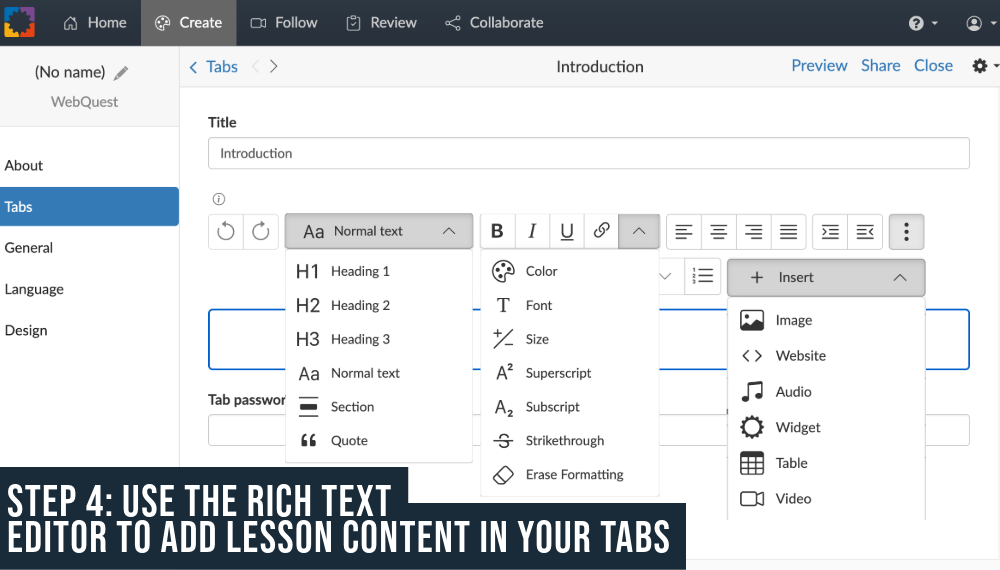Click the vertical three-dot more options button
The height and width of the screenshot is (570, 1000).
tap(906, 231)
